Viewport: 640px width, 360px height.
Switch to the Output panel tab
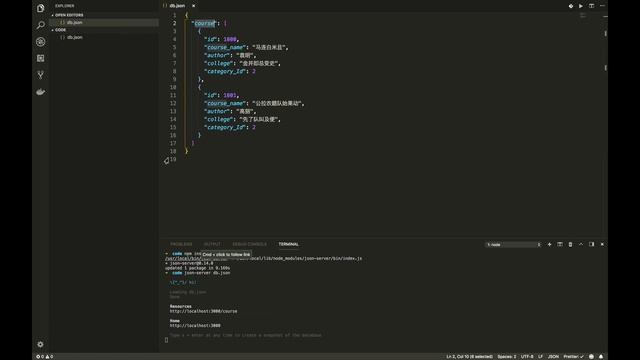[212, 244]
